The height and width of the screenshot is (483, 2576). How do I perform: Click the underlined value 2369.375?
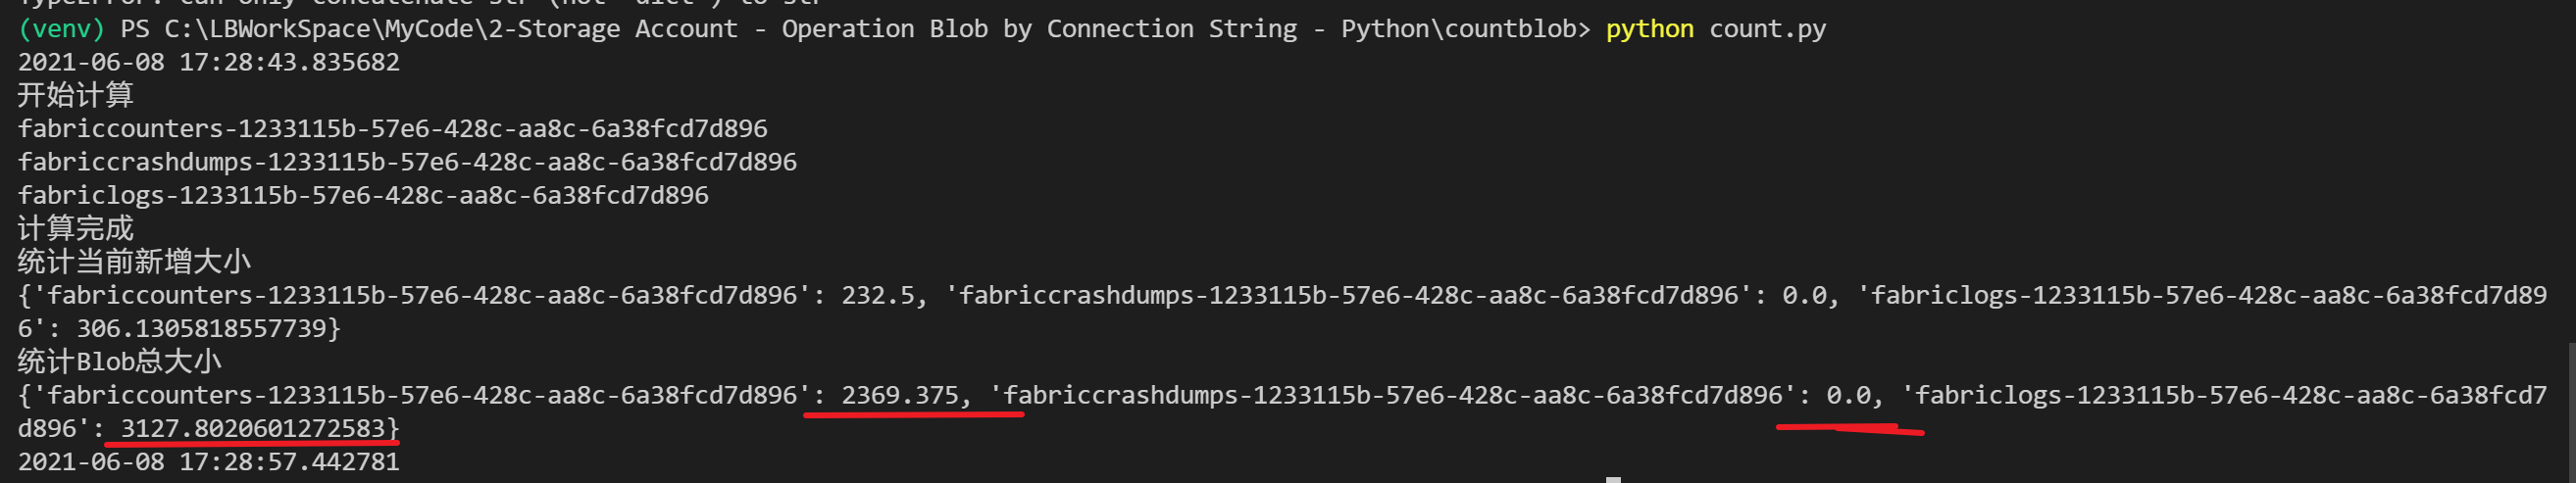click(x=899, y=395)
